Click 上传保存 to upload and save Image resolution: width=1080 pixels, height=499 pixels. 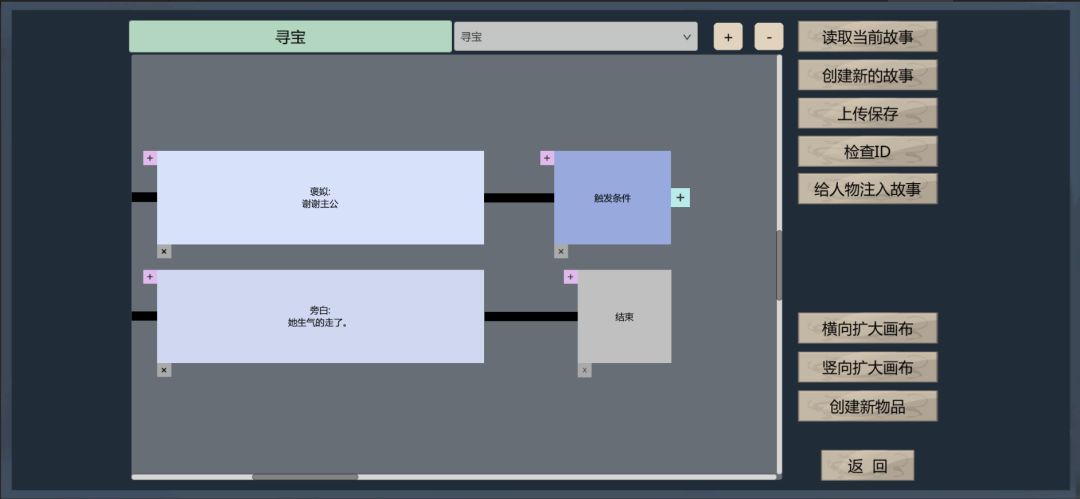[867, 114]
